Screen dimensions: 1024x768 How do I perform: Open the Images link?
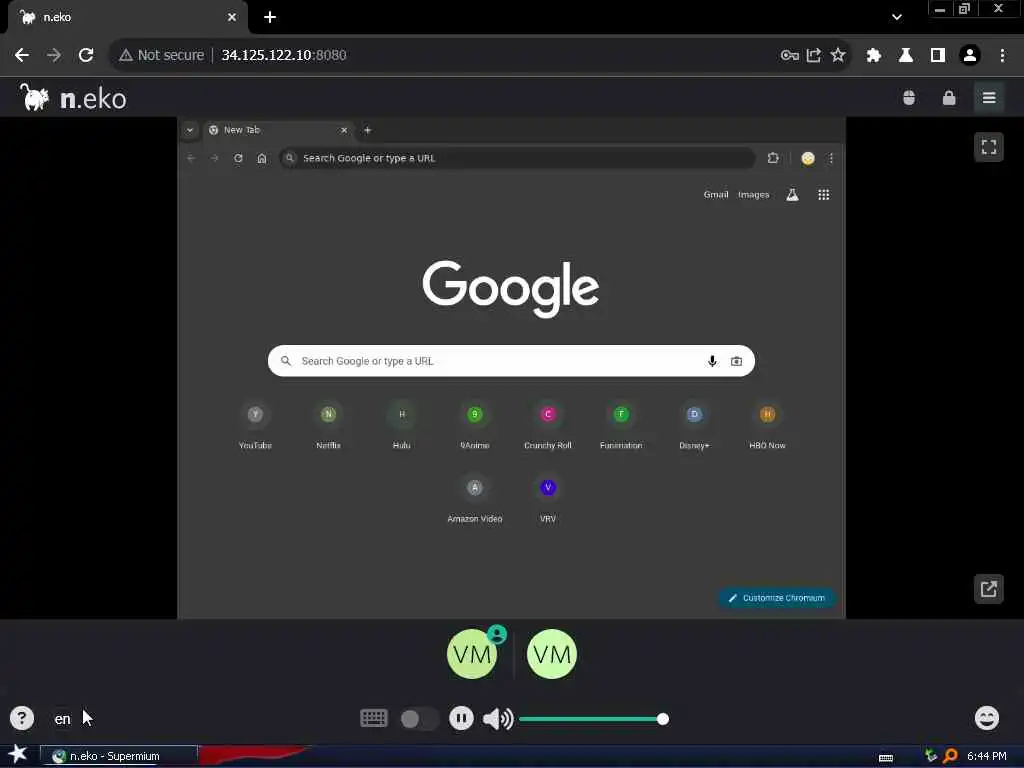coord(754,195)
